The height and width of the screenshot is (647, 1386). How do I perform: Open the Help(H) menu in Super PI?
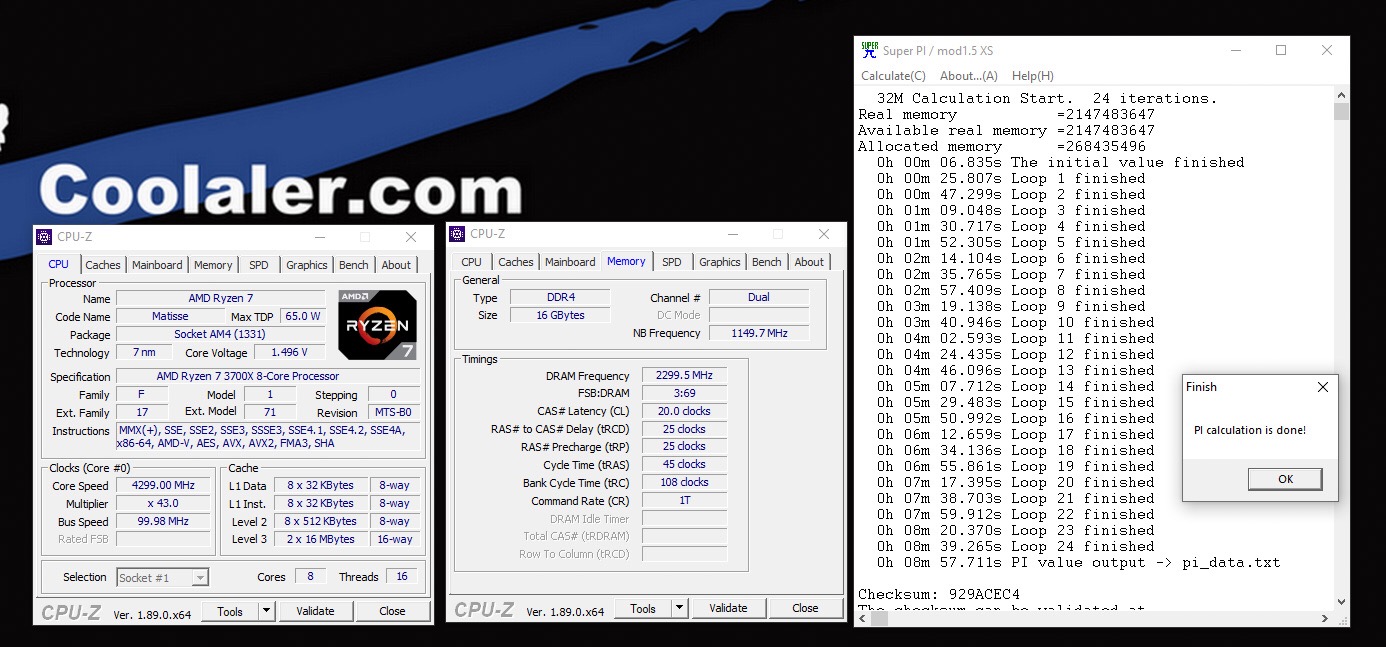1033,76
